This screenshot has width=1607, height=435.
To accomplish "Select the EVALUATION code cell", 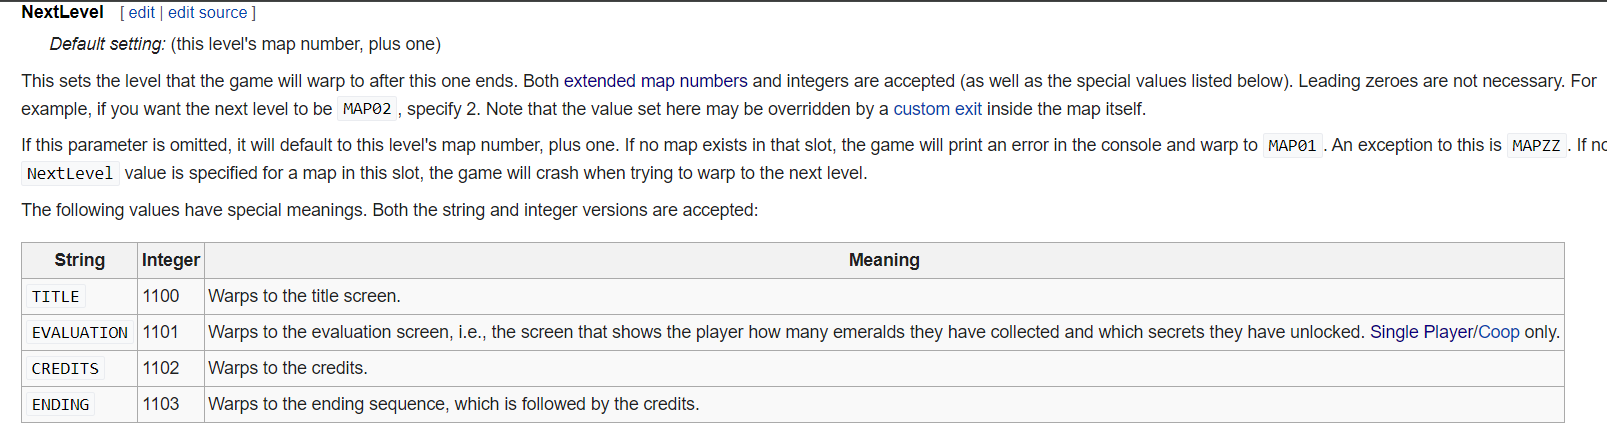I will click(x=80, y=333).
